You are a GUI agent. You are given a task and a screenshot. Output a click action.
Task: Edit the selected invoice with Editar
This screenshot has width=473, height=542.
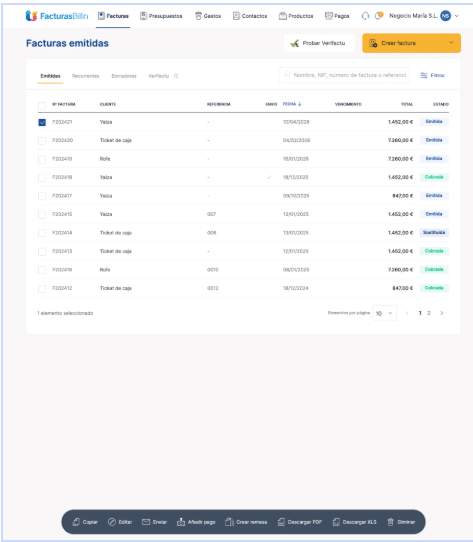(120, 522)
